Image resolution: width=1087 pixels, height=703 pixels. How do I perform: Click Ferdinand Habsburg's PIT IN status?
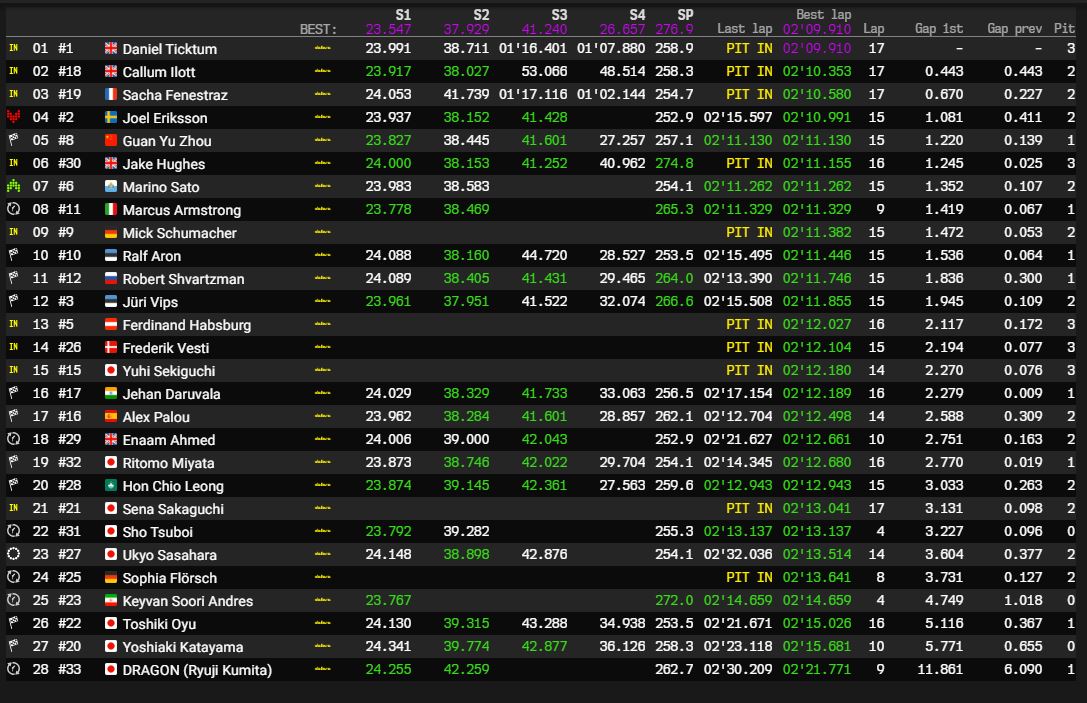coord(749,324)
